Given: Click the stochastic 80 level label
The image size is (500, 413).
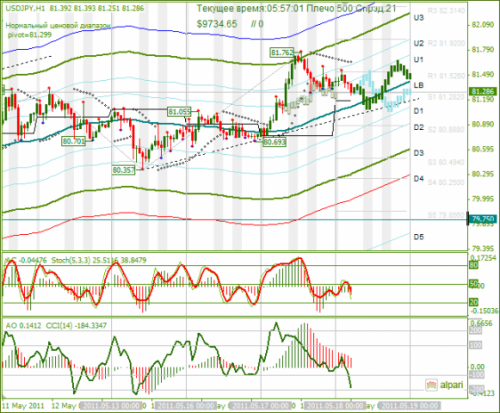Looking at the screenshot, I should coord(473,265).
